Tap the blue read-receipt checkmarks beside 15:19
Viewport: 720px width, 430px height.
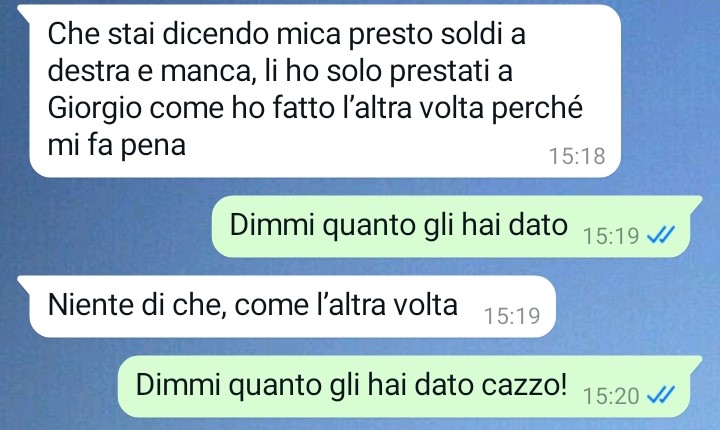[661, 235]
